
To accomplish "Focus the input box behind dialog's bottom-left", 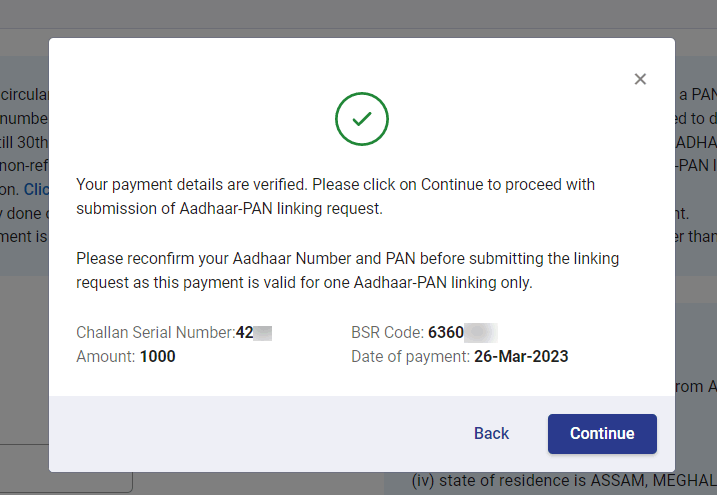I will 66,468.
